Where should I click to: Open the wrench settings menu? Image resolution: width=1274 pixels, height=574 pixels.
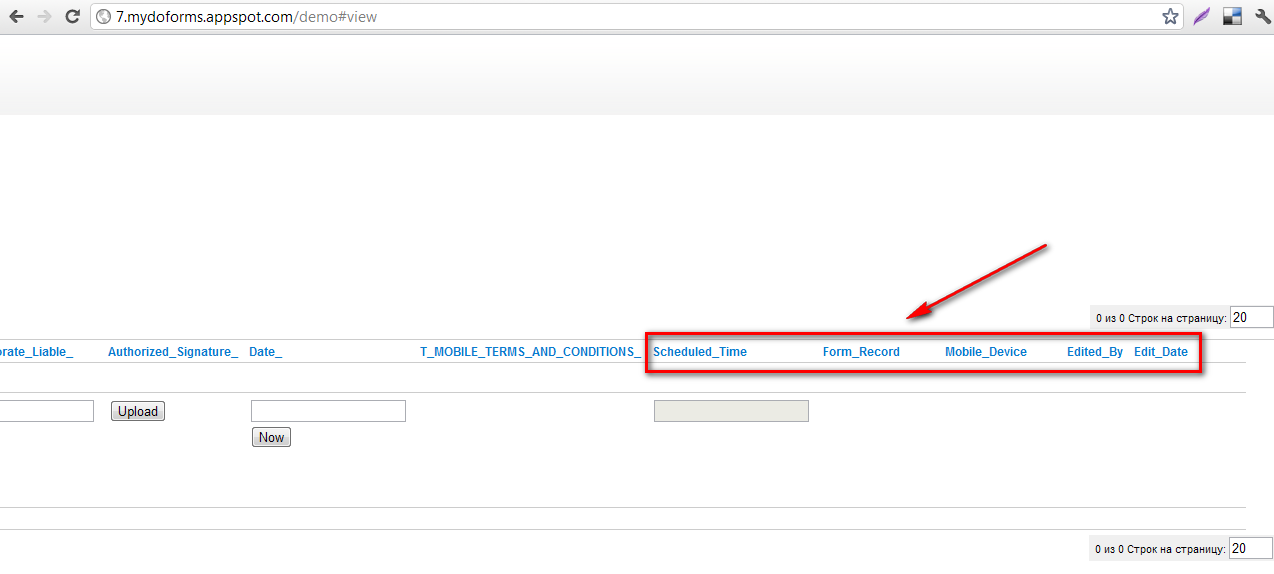[1261, 17]
